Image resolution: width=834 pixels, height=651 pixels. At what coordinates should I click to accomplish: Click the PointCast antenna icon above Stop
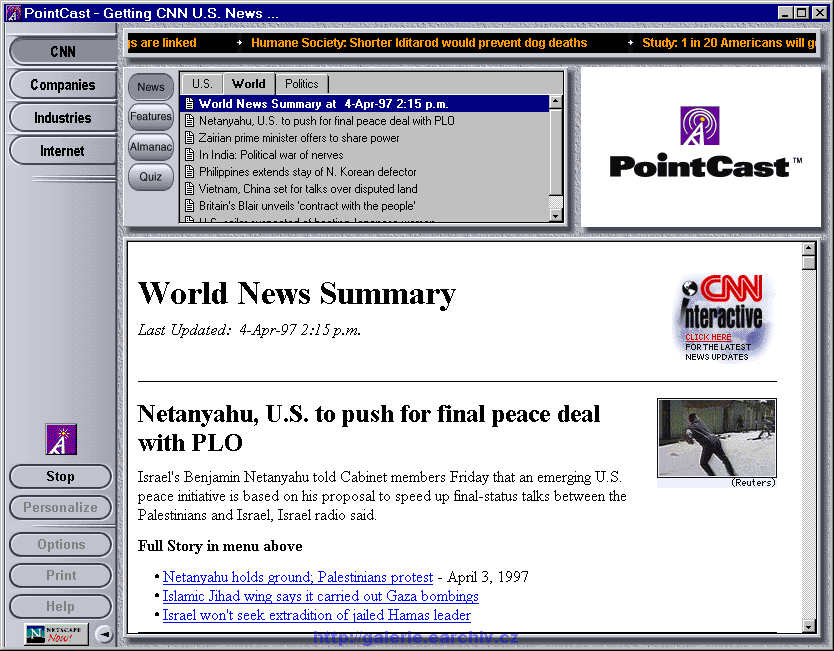[x=61, y=439]
